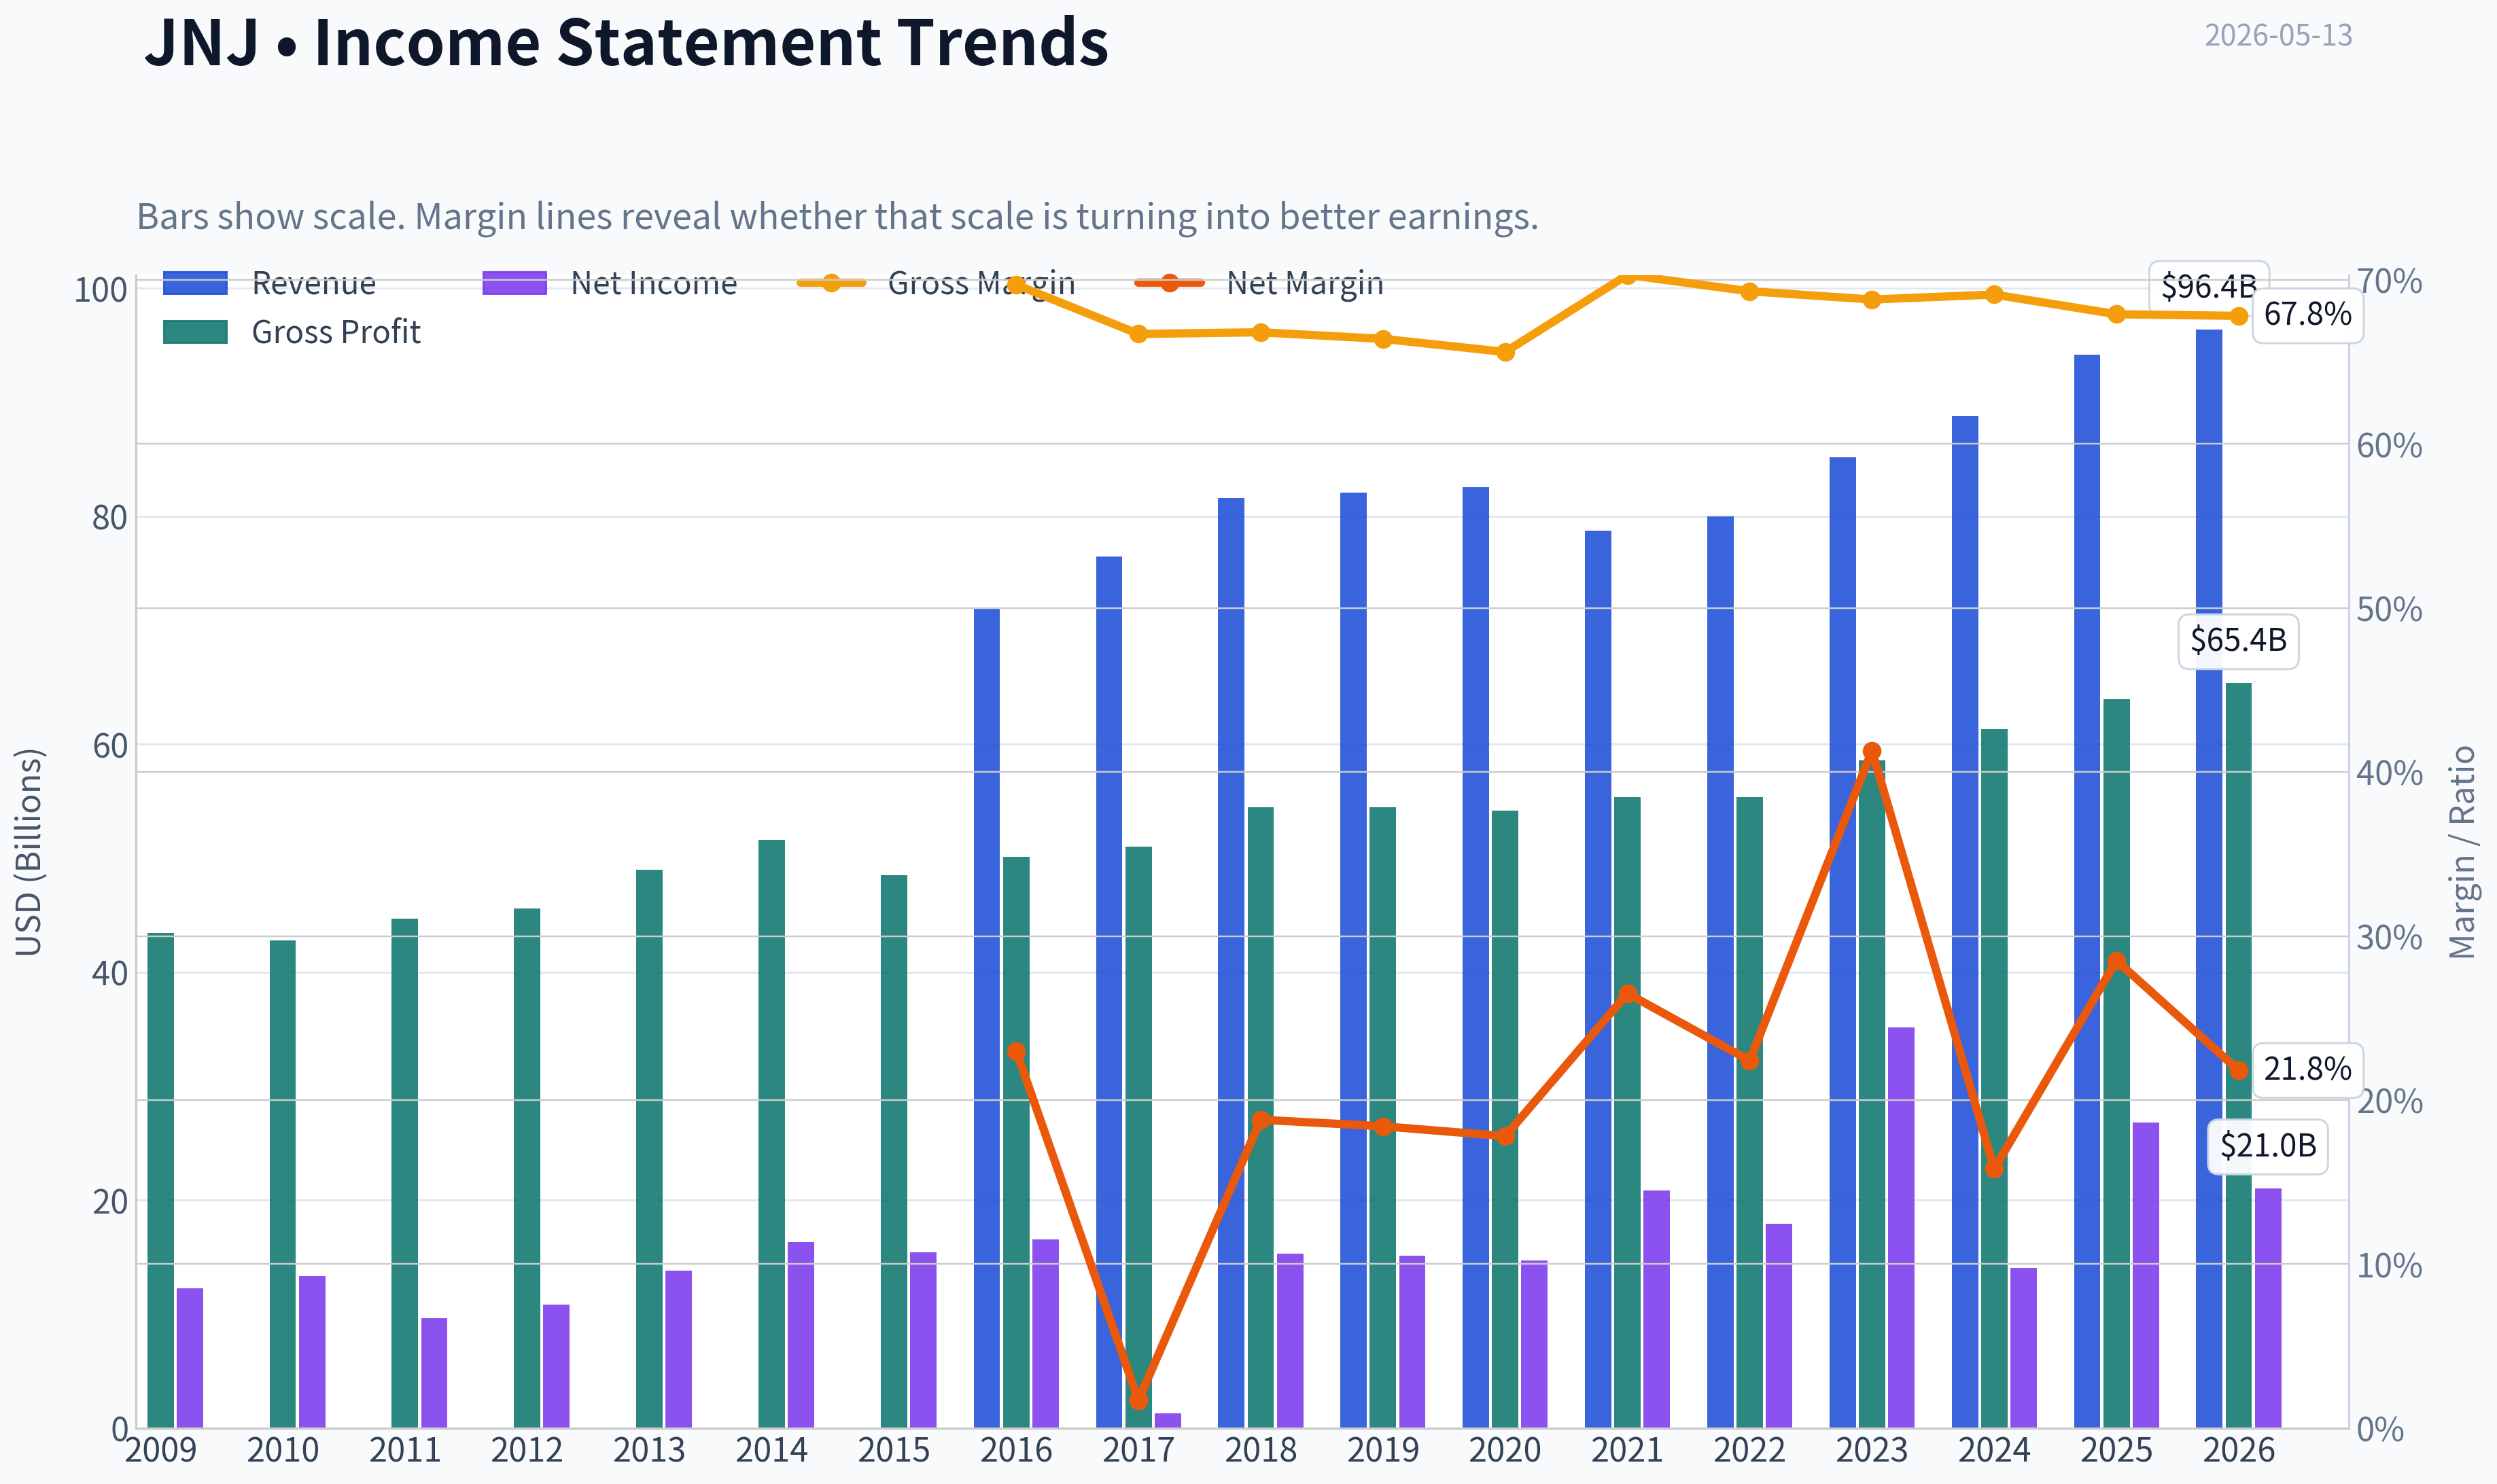Click the 80 left axis tick label
2497x1484 pixels.
[110, 518]
